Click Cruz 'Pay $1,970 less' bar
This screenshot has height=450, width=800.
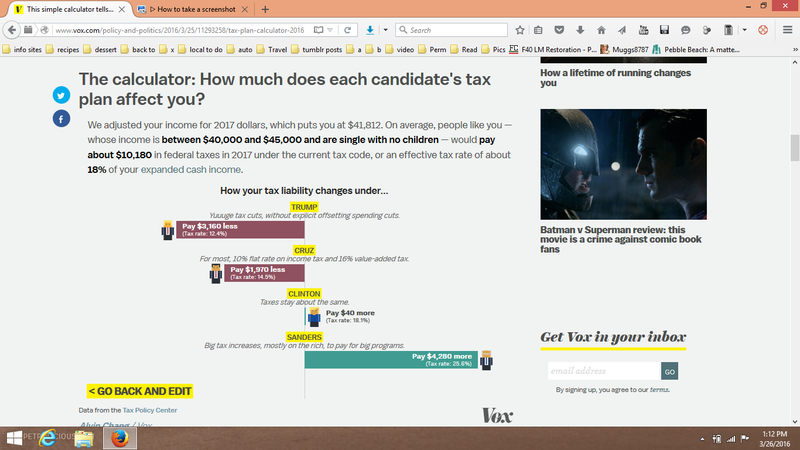click(264, 273)
